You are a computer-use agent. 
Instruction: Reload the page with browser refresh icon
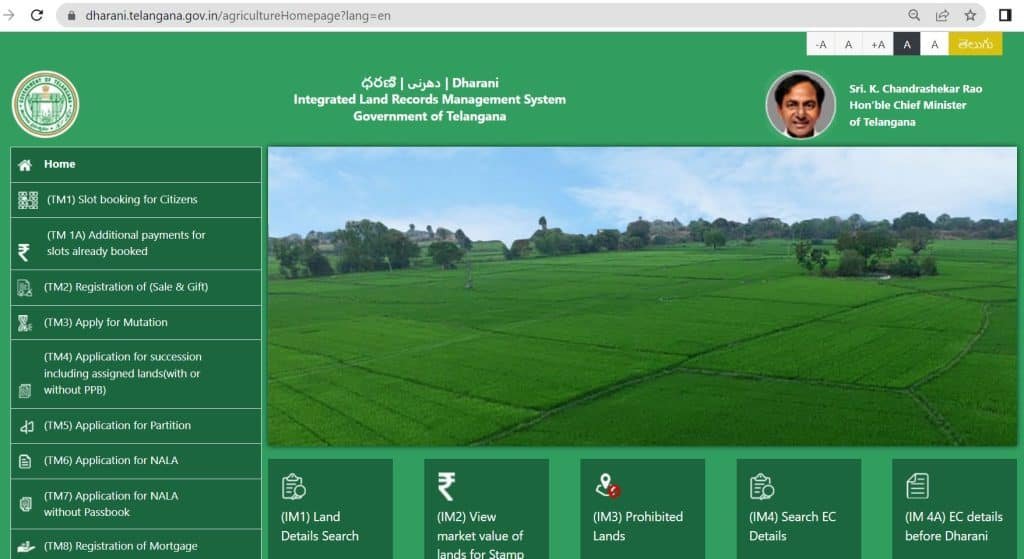pyautogui.click(x=37, y=15)
